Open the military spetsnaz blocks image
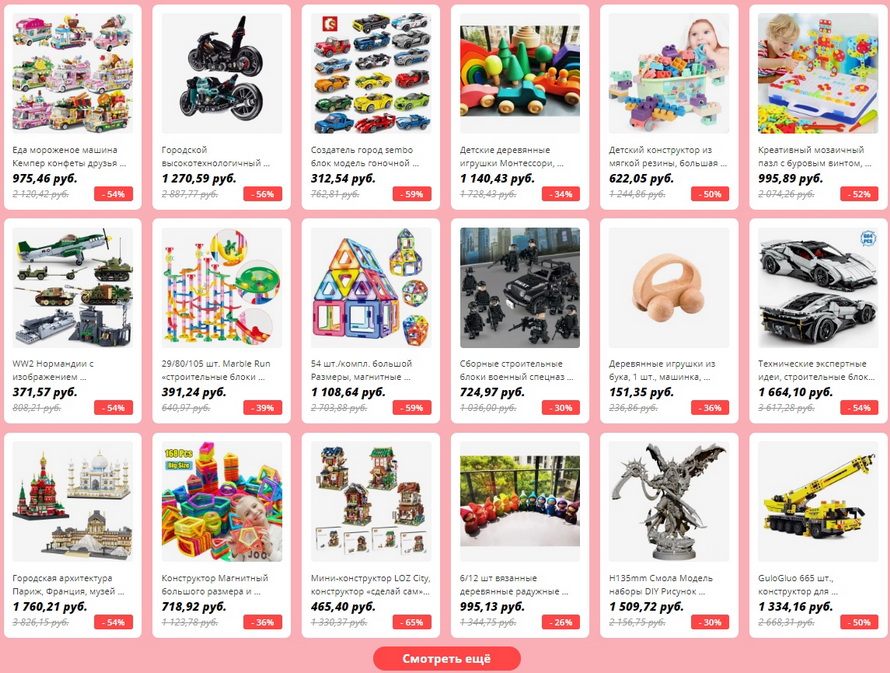890x673 pixels. click(x=520, y=288)
